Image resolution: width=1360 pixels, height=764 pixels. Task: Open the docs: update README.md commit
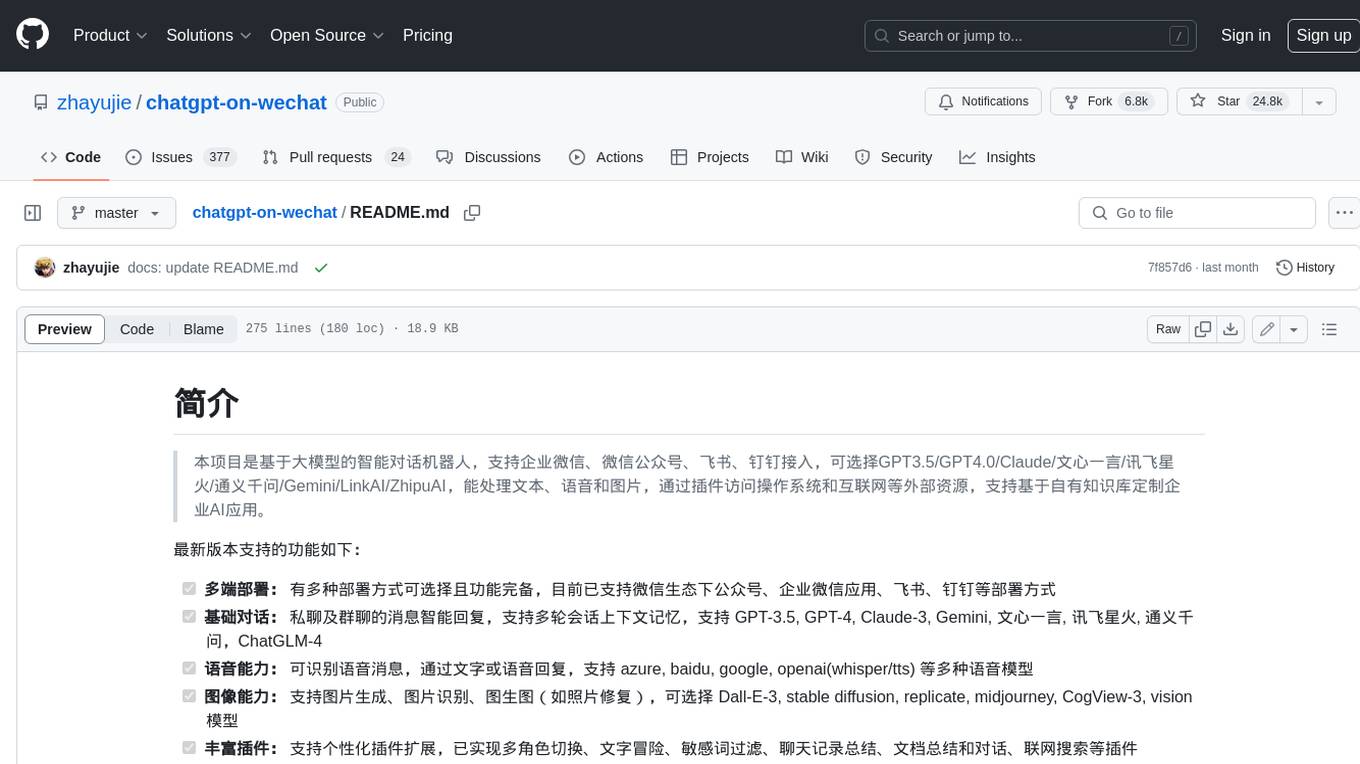pos(213,268)
